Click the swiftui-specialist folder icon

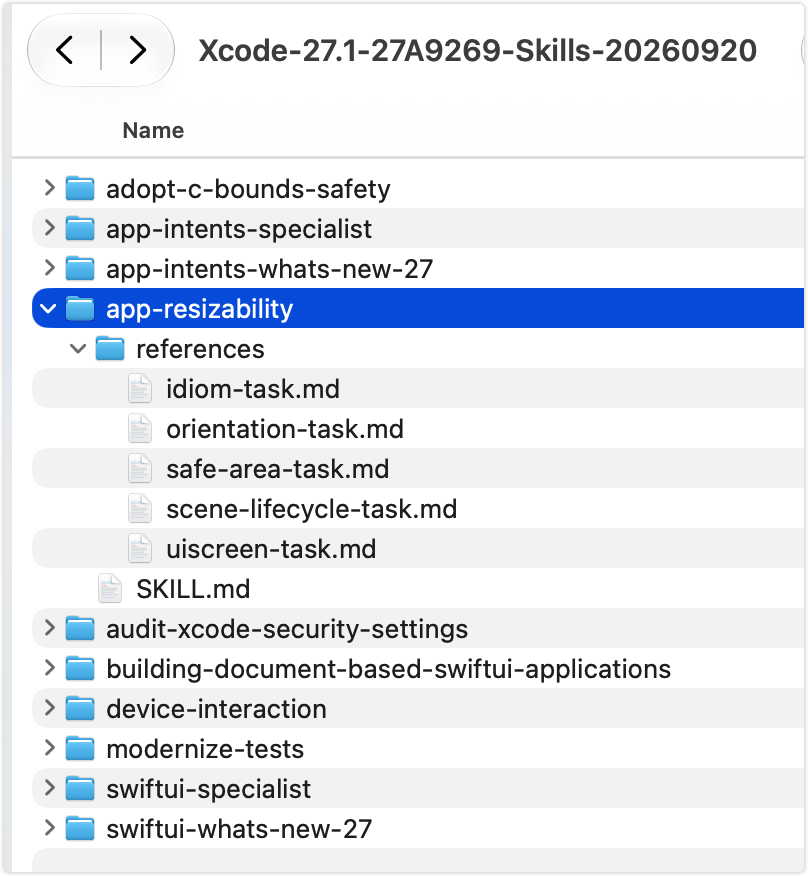pyautogui.click(x=80, y=789)
